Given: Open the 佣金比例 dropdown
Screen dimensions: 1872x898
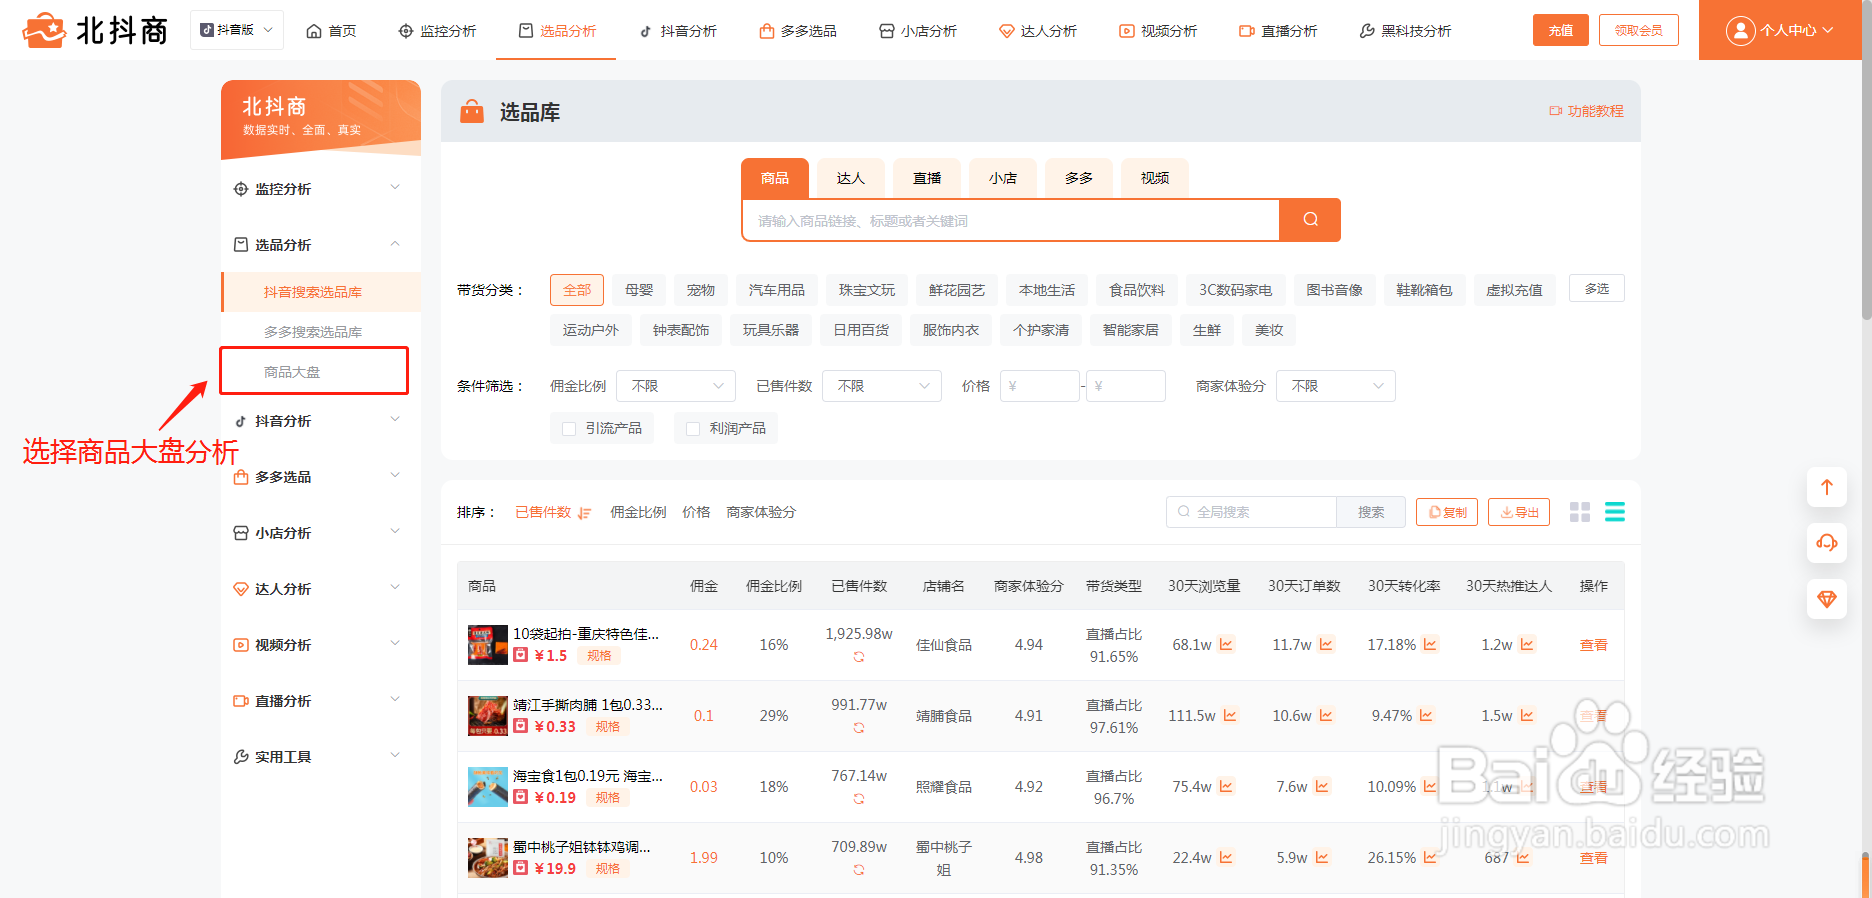Looking at the screenshot, I should [676, 386].
